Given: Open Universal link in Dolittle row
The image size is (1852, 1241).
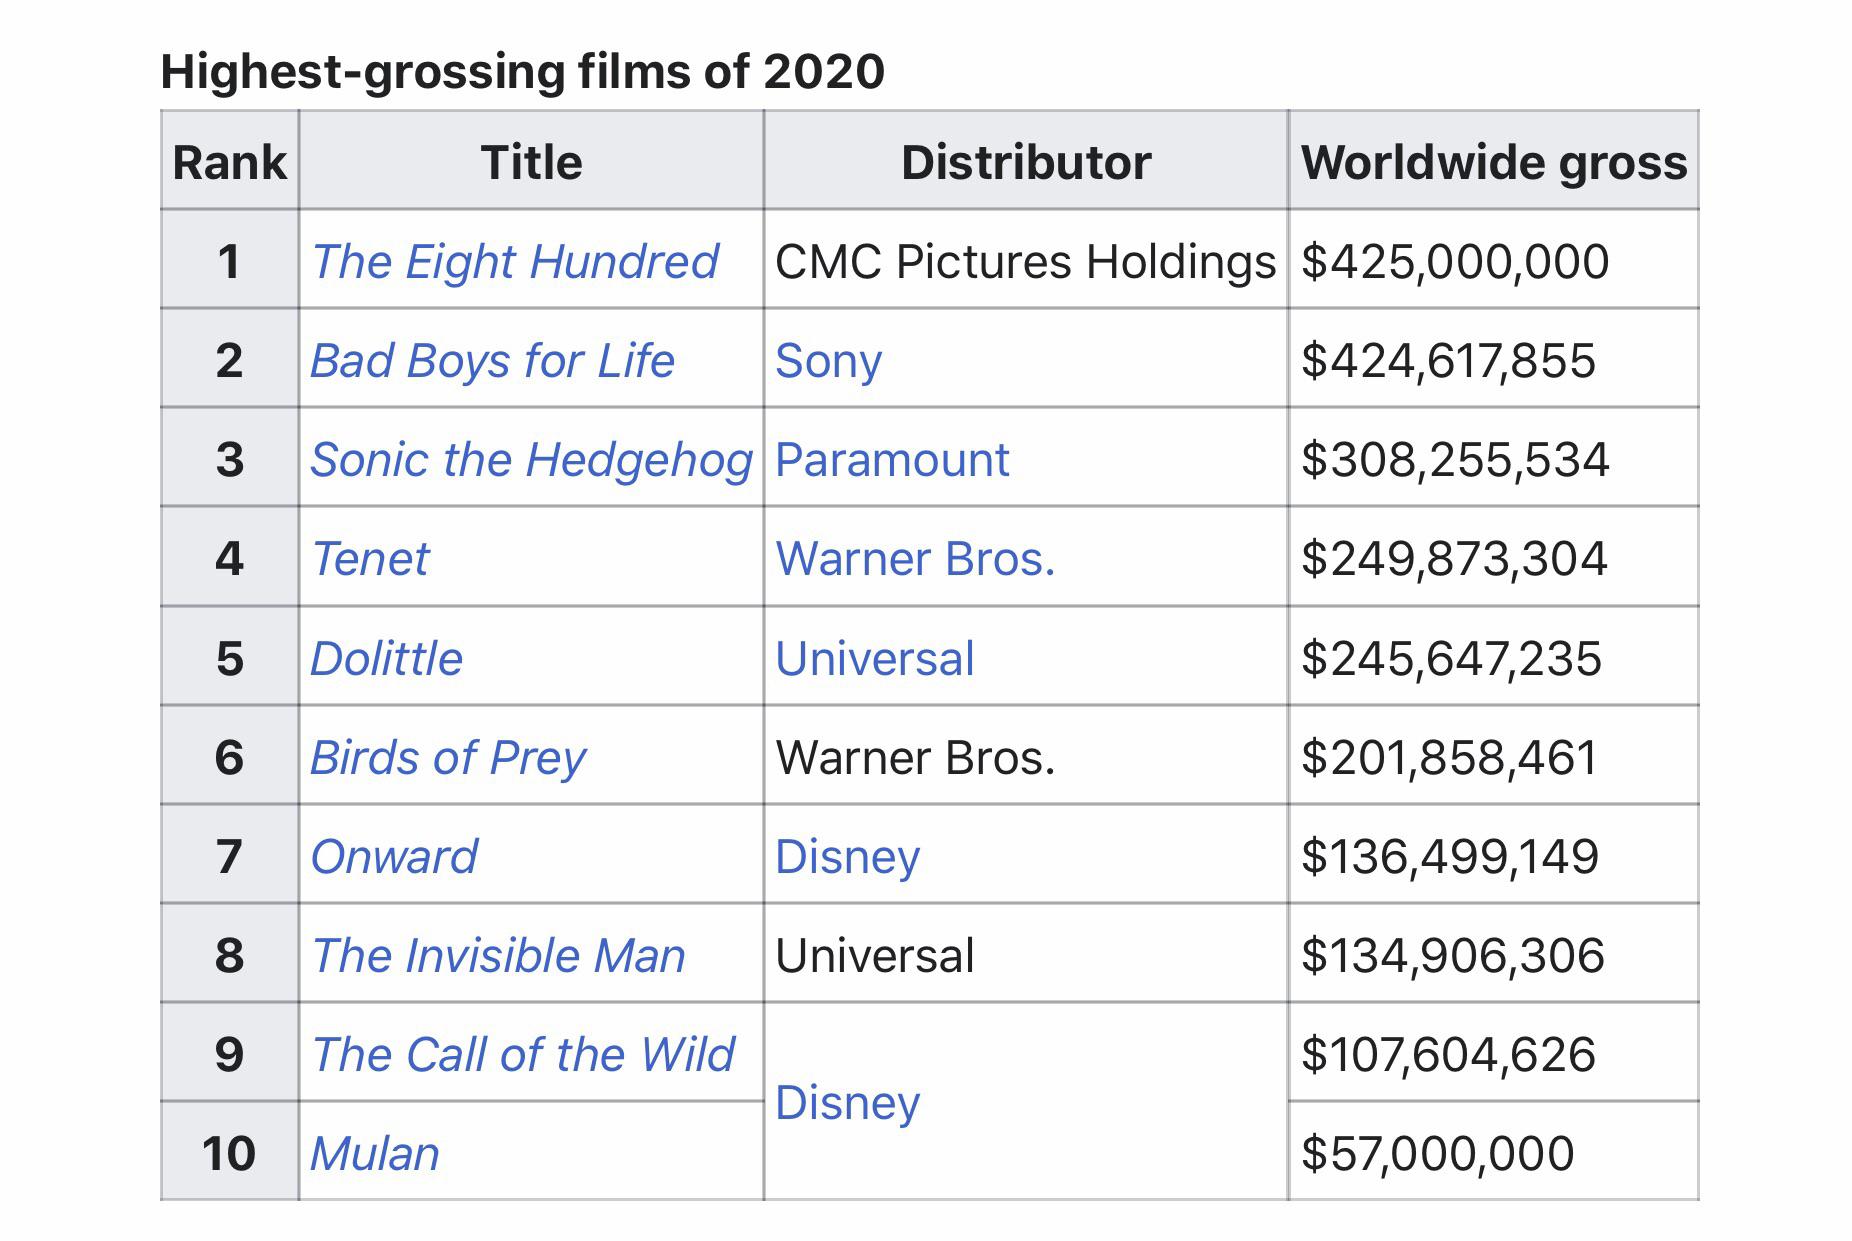Looking at the screenshot, I should [x=874, y=659].
